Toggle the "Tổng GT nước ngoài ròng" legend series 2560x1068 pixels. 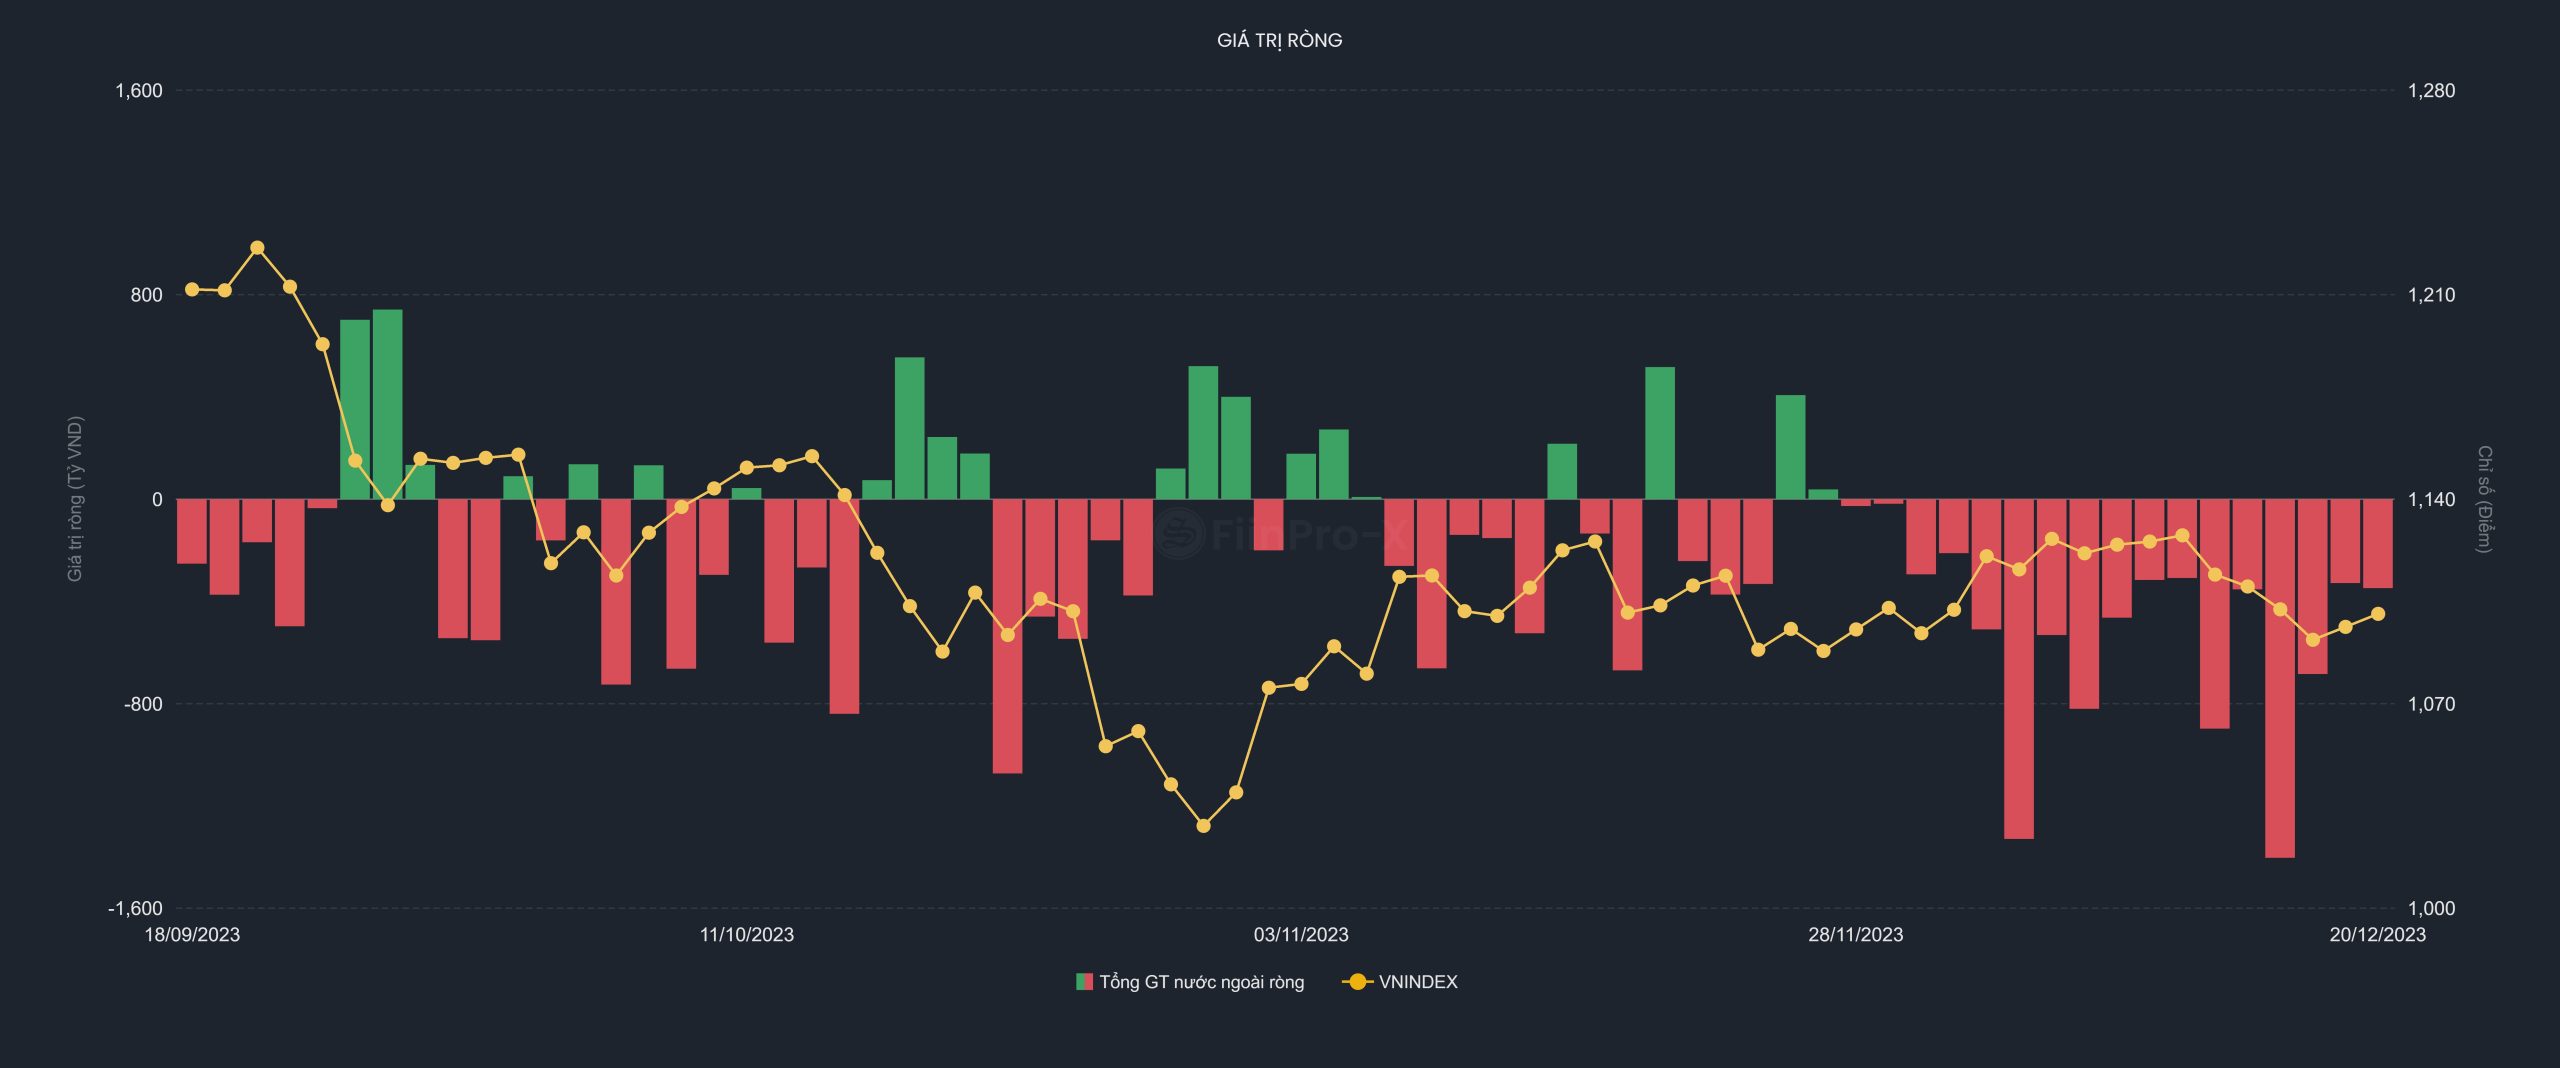[x=1201, y=982]
